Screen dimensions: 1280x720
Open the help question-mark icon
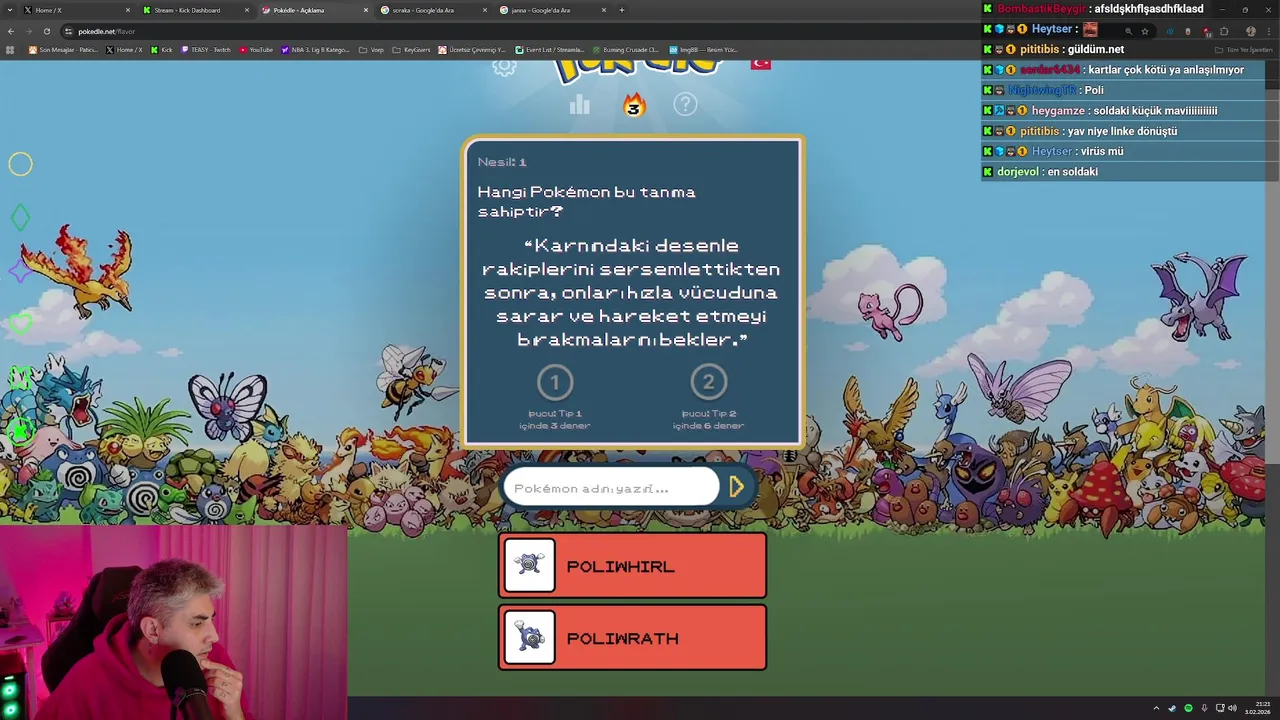pyautogui.click(x=685, y=104)
